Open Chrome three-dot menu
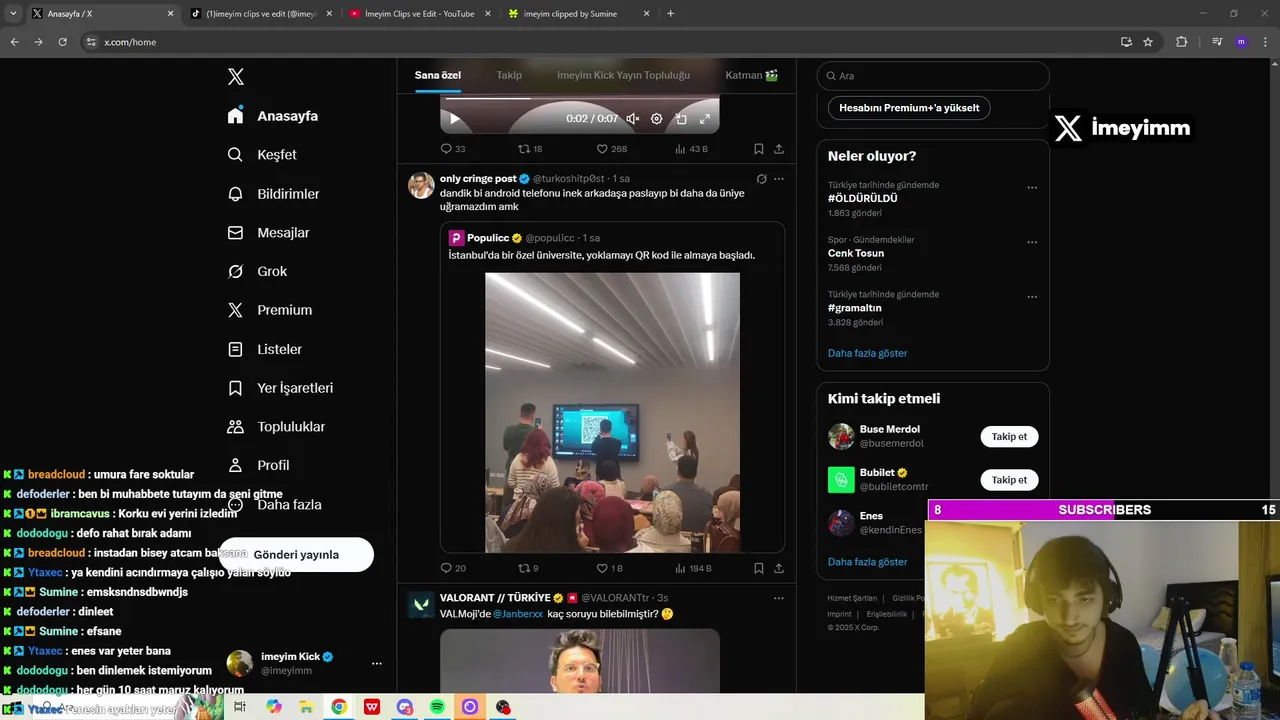The height and width of the screenshot is (720, 1280). [x=1265, y=42]
